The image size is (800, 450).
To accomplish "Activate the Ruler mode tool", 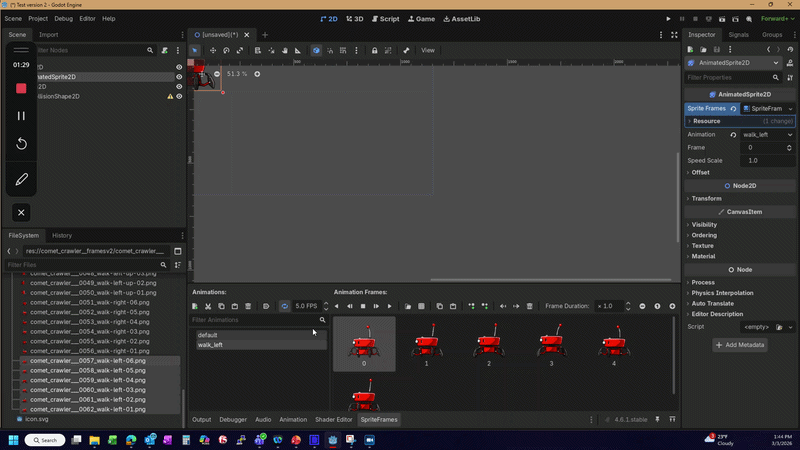I will (299, 50).
